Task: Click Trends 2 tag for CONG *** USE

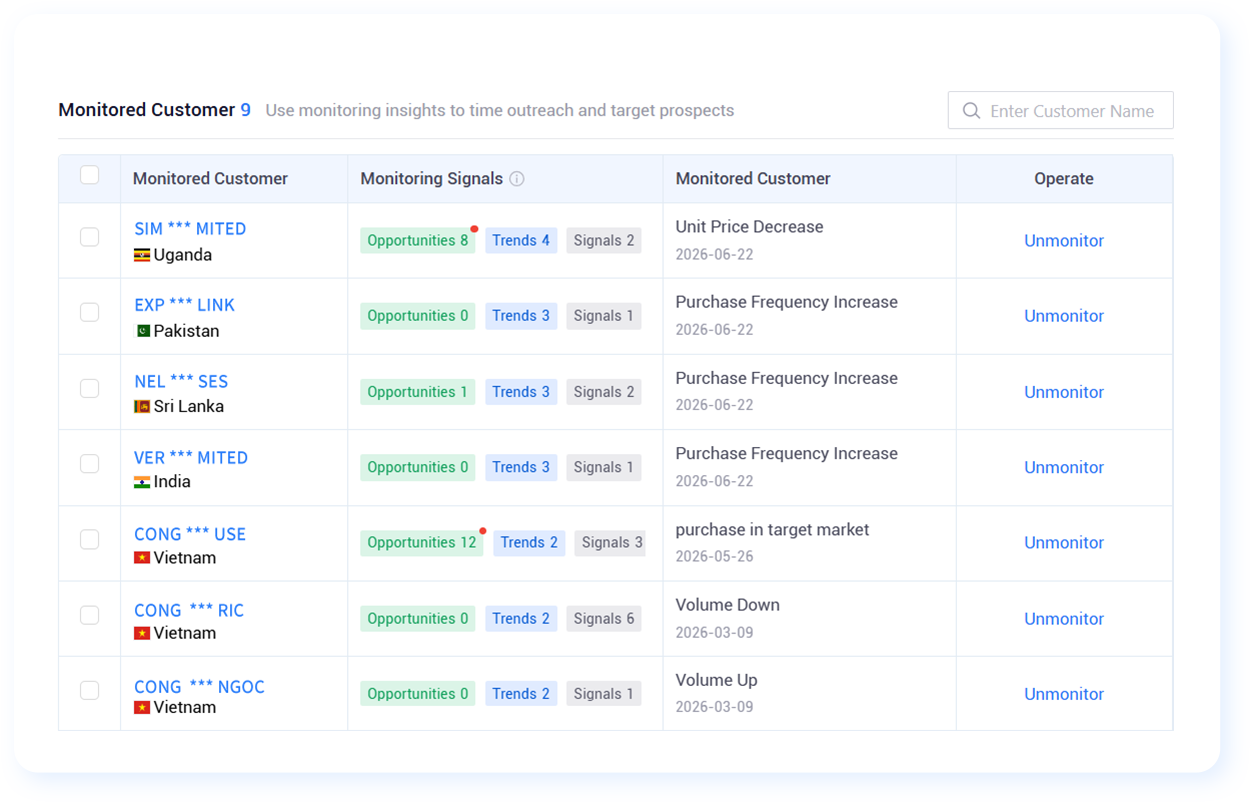Action: [x=529, y=543]
